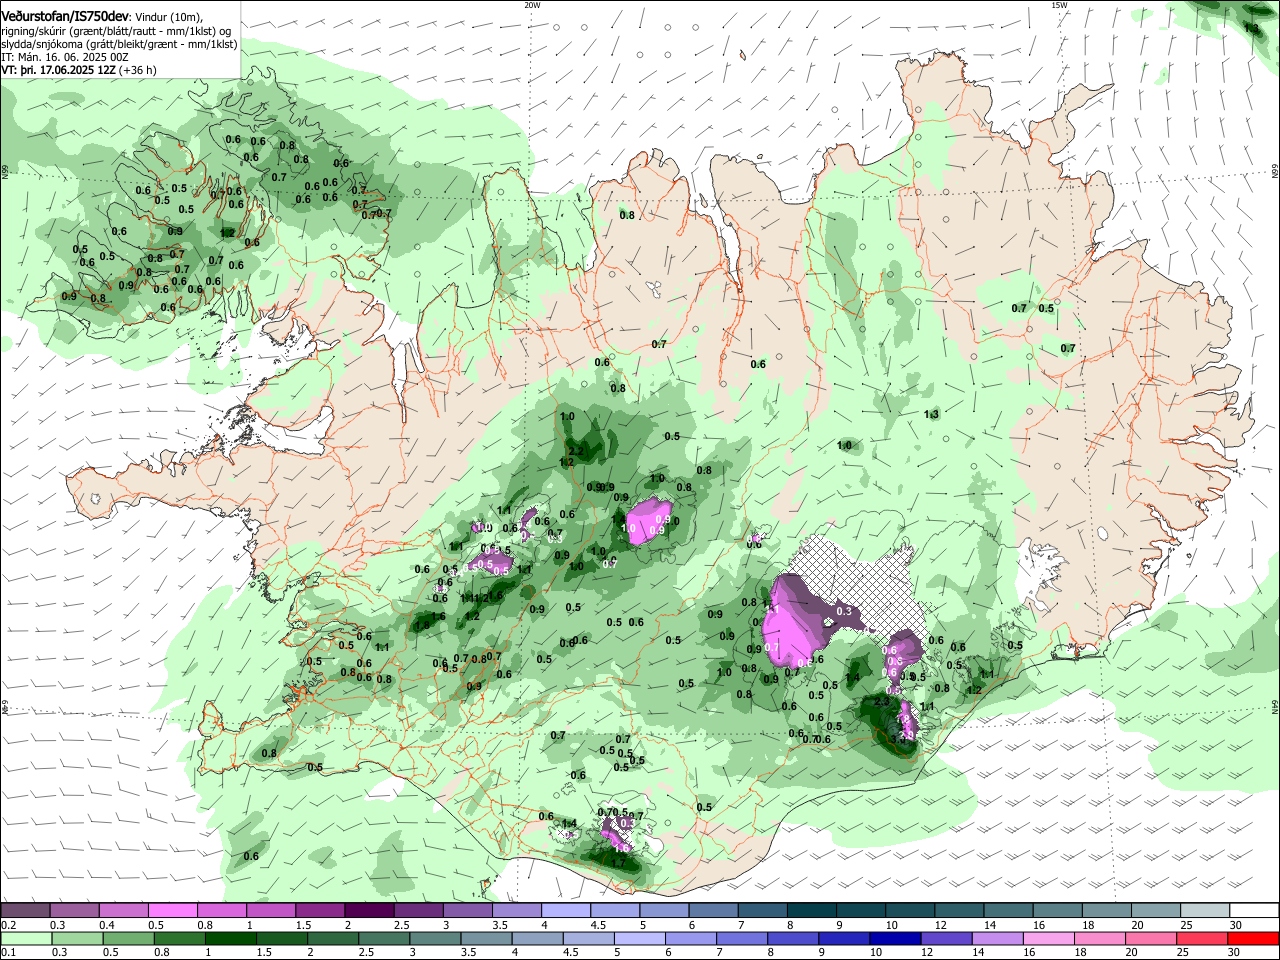Click the 2.3 precipitation value on the map
This screenshot has height=960, width=1280.
[881, 702]
